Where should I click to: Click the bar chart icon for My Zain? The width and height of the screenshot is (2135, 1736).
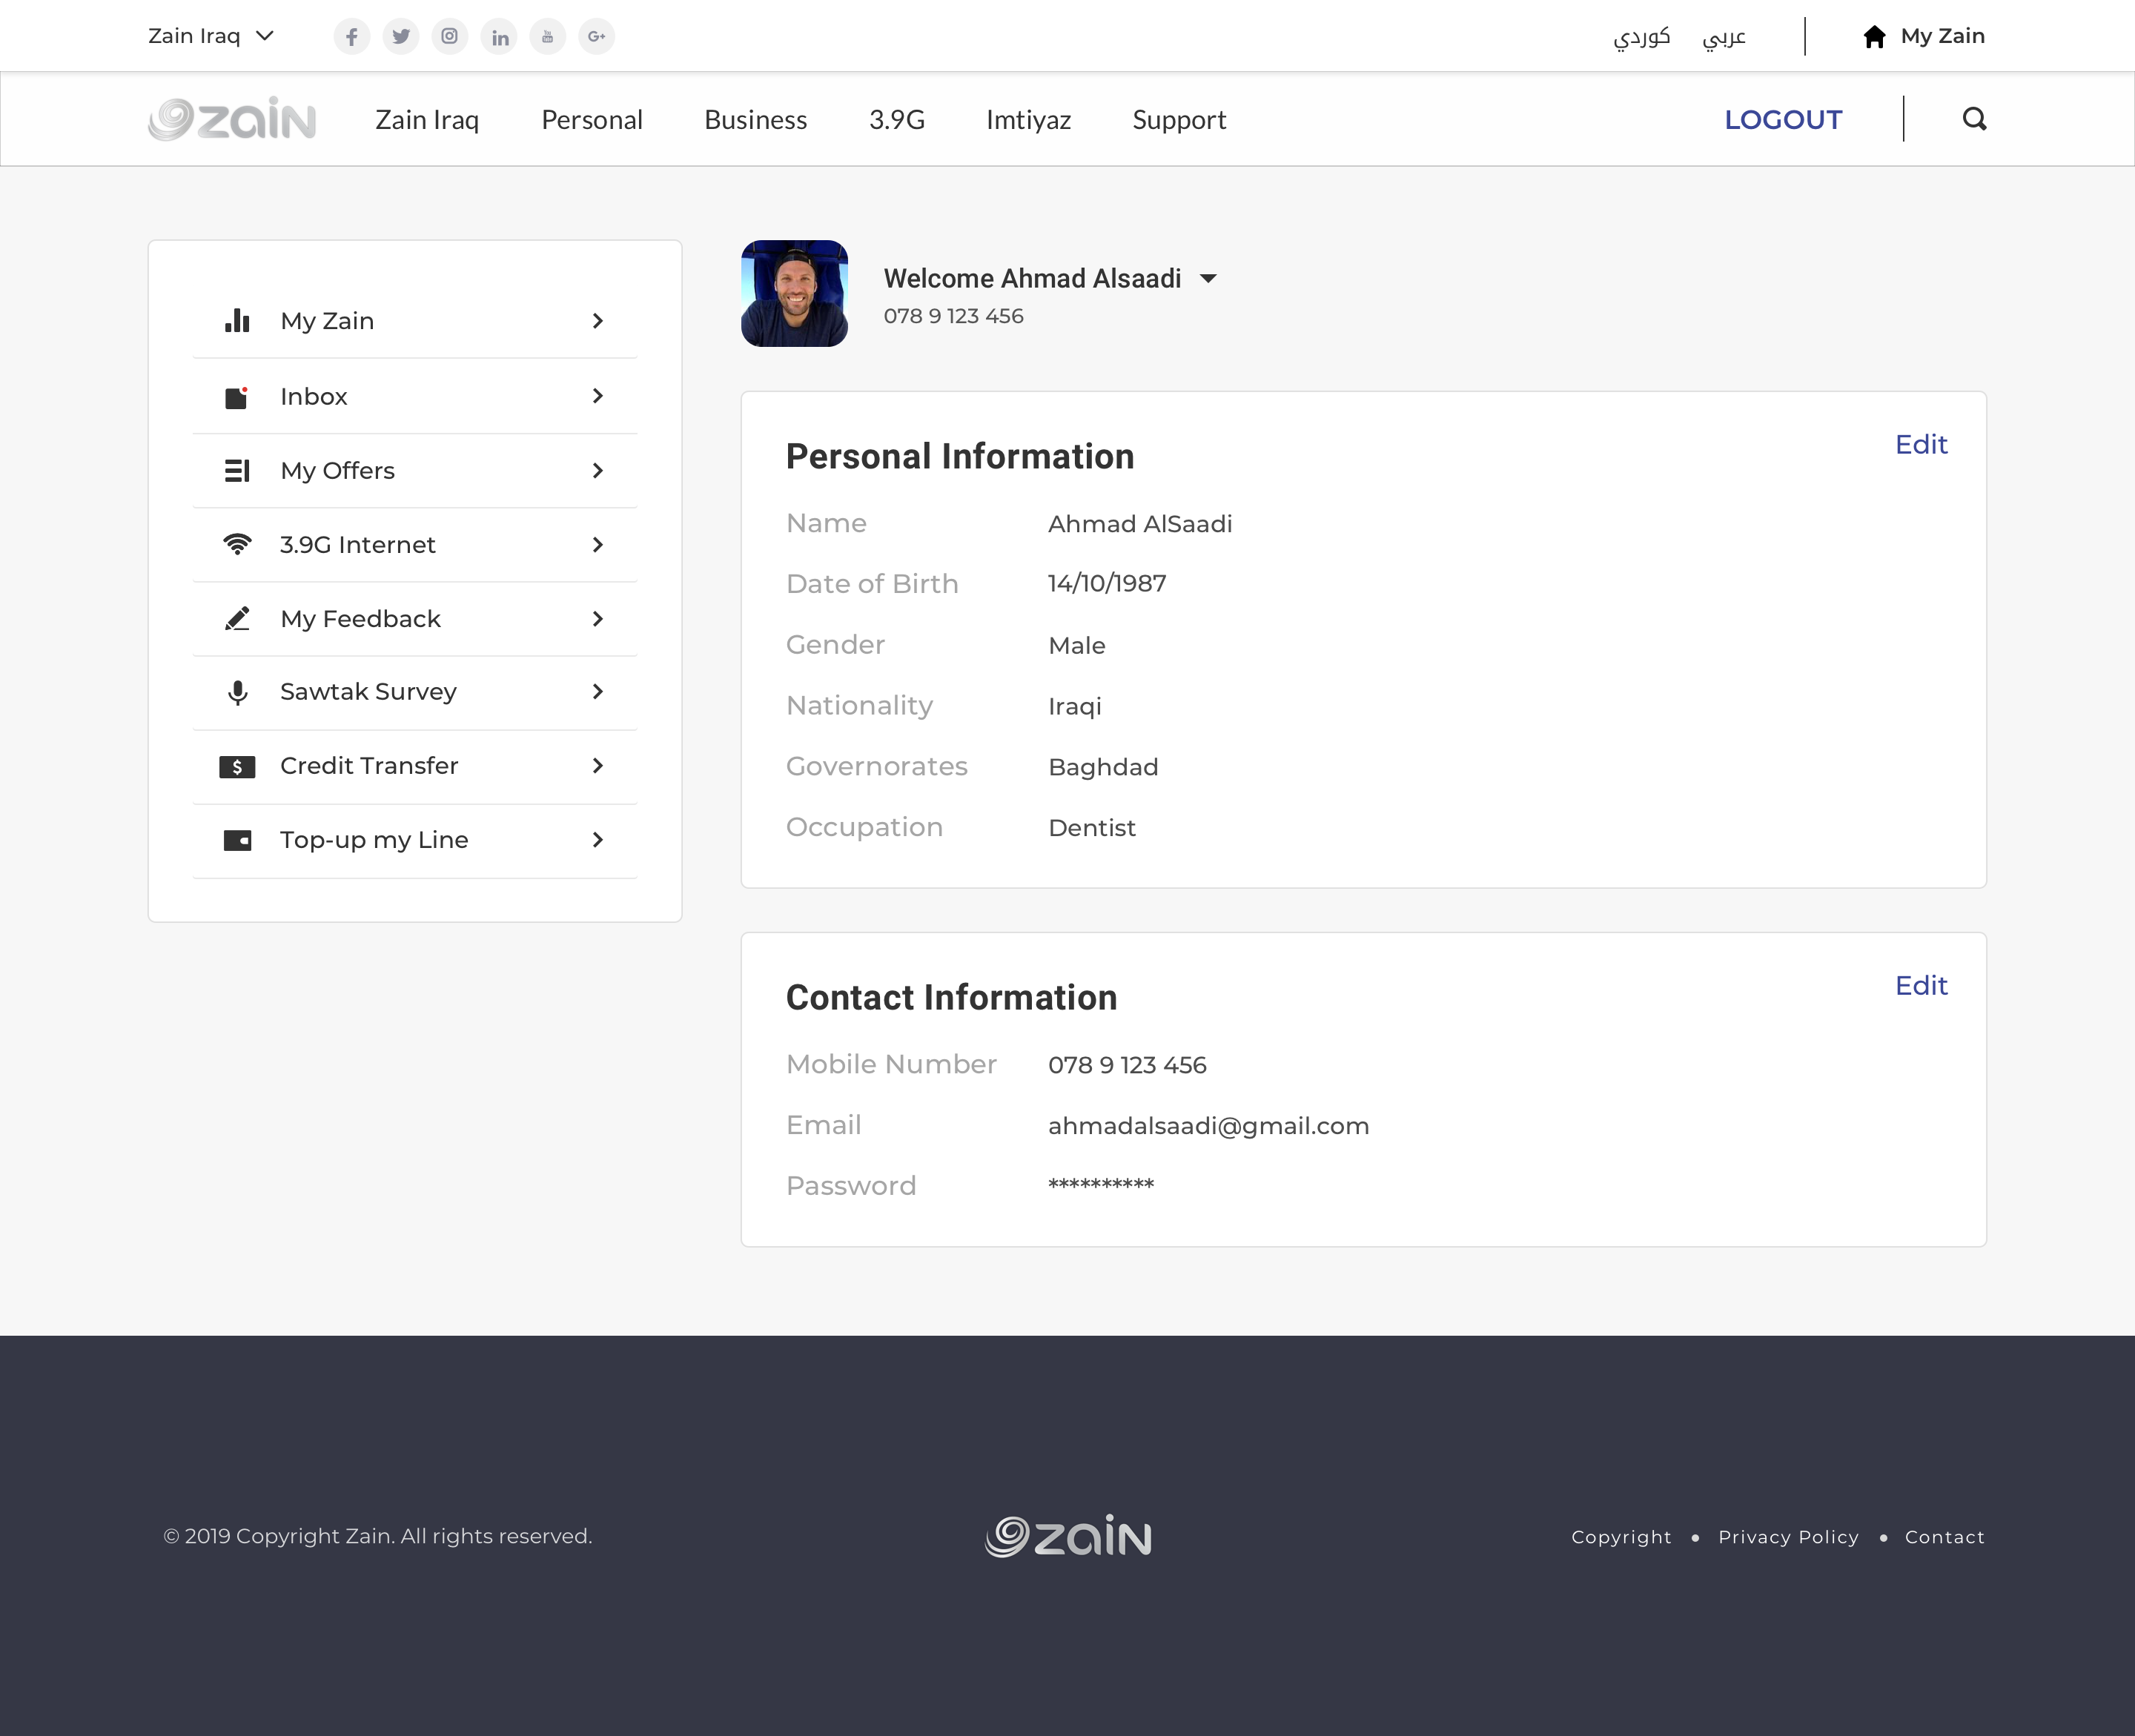(x=237, y=320)
